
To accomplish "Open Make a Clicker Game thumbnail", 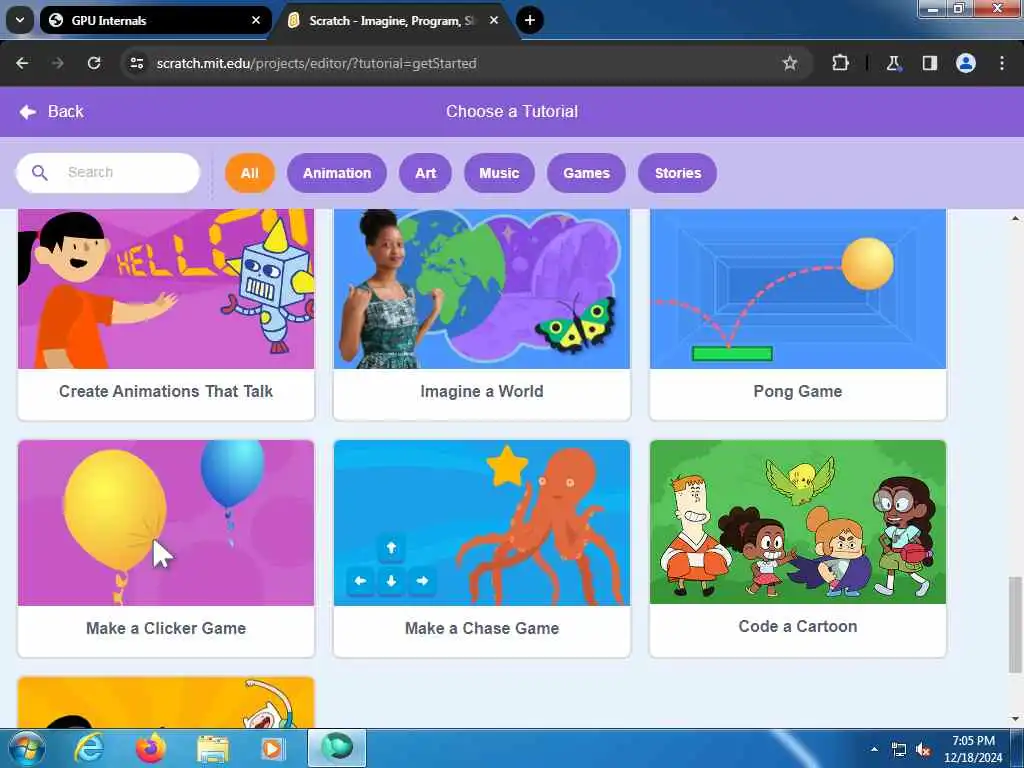I will pyautogui.click(x=166, y=522).
